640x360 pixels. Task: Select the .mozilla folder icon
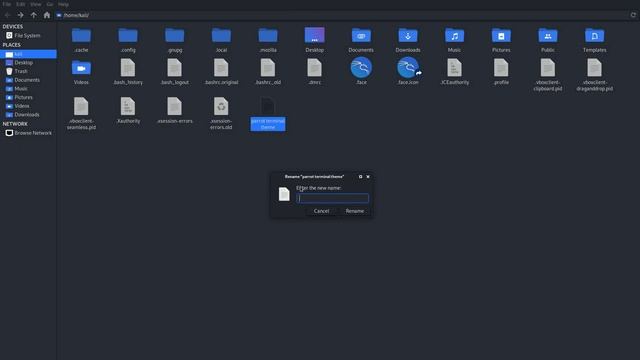[x=268, y=36]
